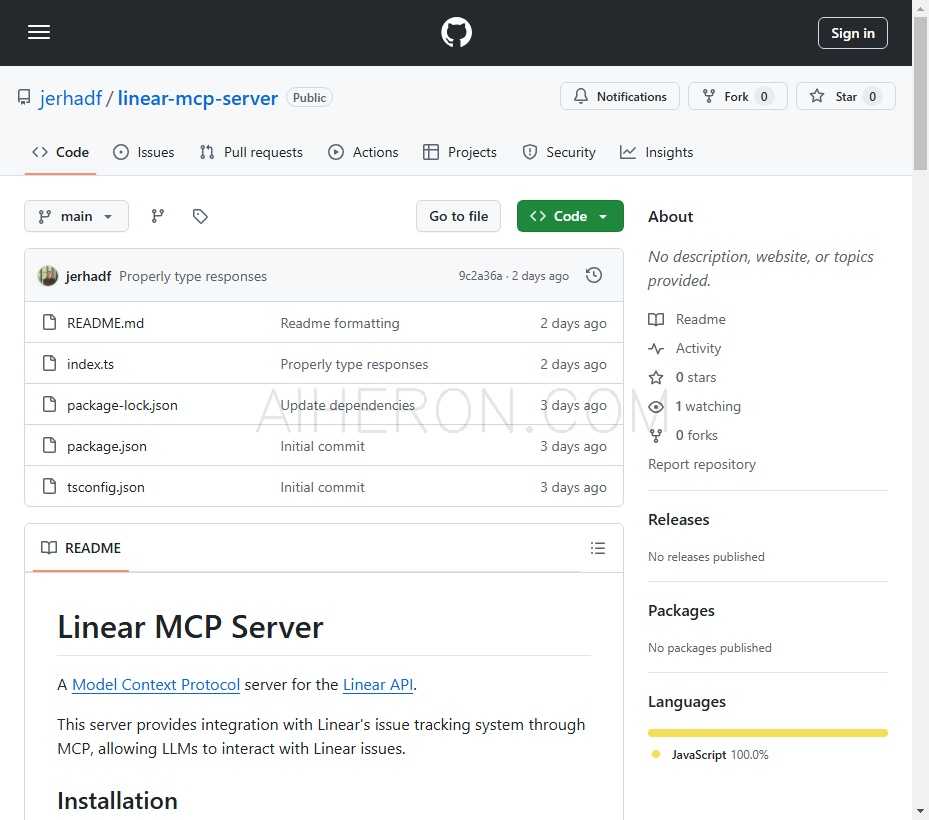Follow the Model Context Protocol link
This screenshot has width=929, height=820.
click(156, 685)
